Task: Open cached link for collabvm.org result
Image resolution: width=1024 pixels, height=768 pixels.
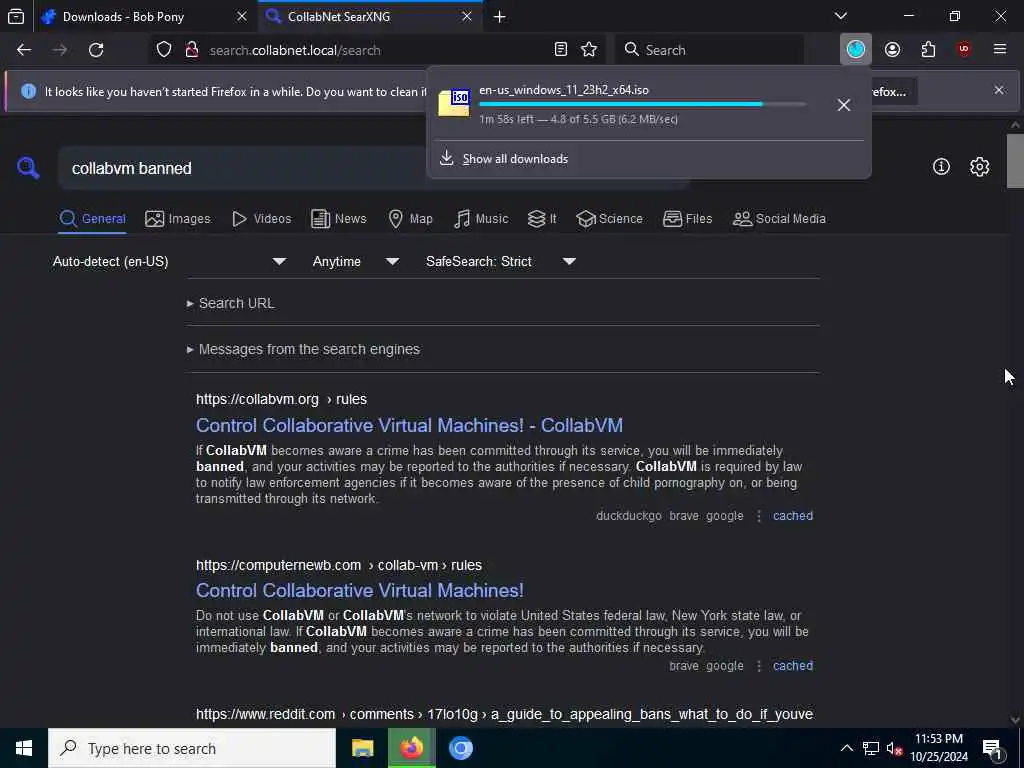Action: pyautogui.click(x=793, y=516)
